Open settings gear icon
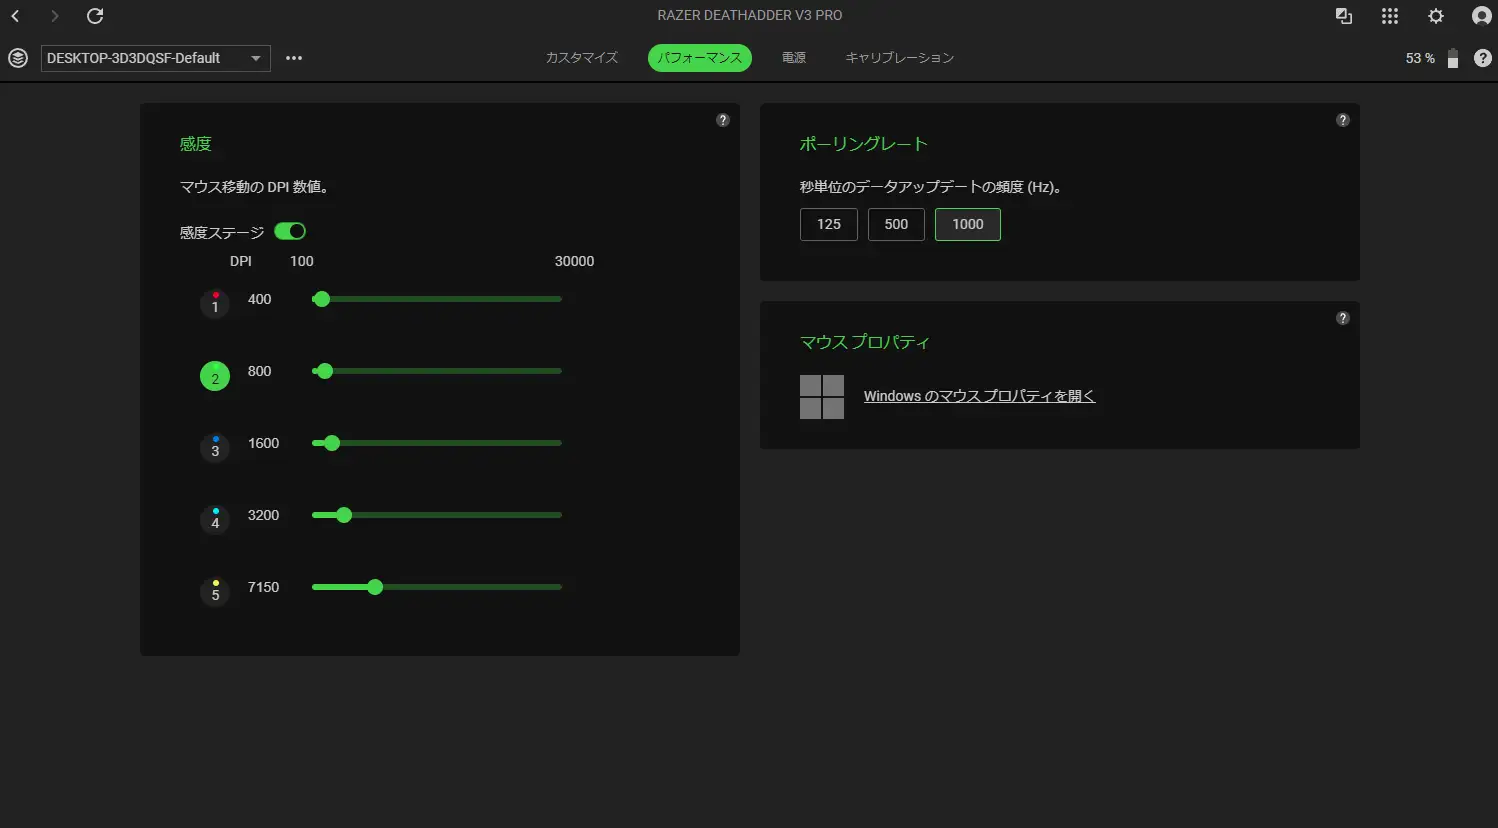1498x828 pixels. 1436,16
